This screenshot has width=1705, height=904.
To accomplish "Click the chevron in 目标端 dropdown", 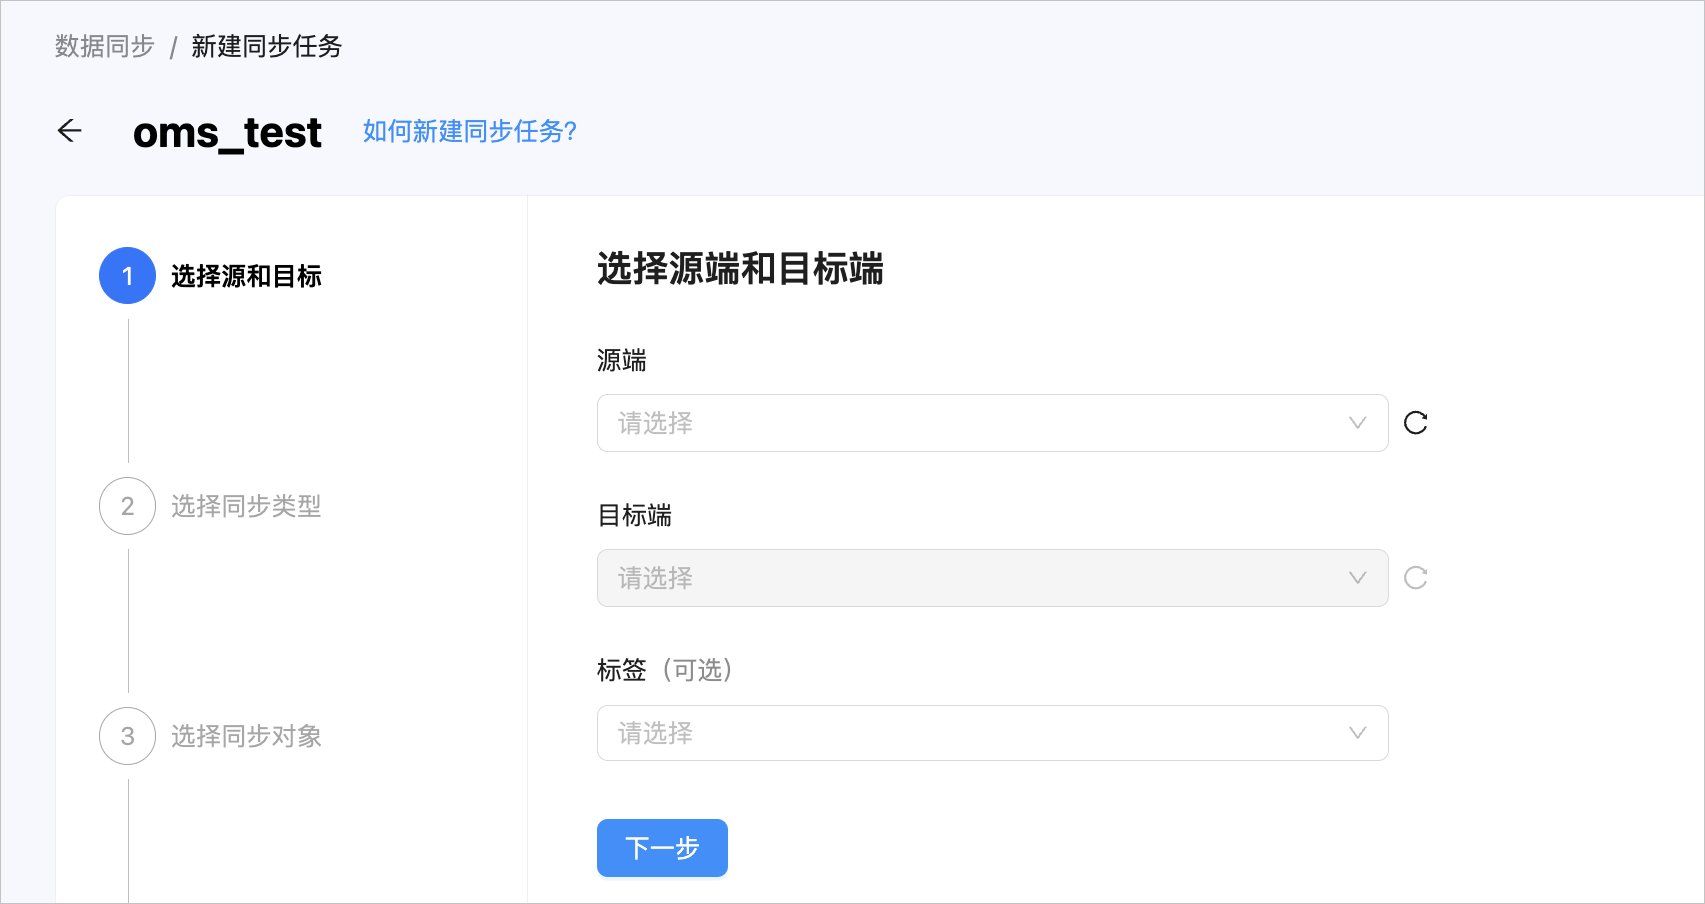I will point(1357,578).
